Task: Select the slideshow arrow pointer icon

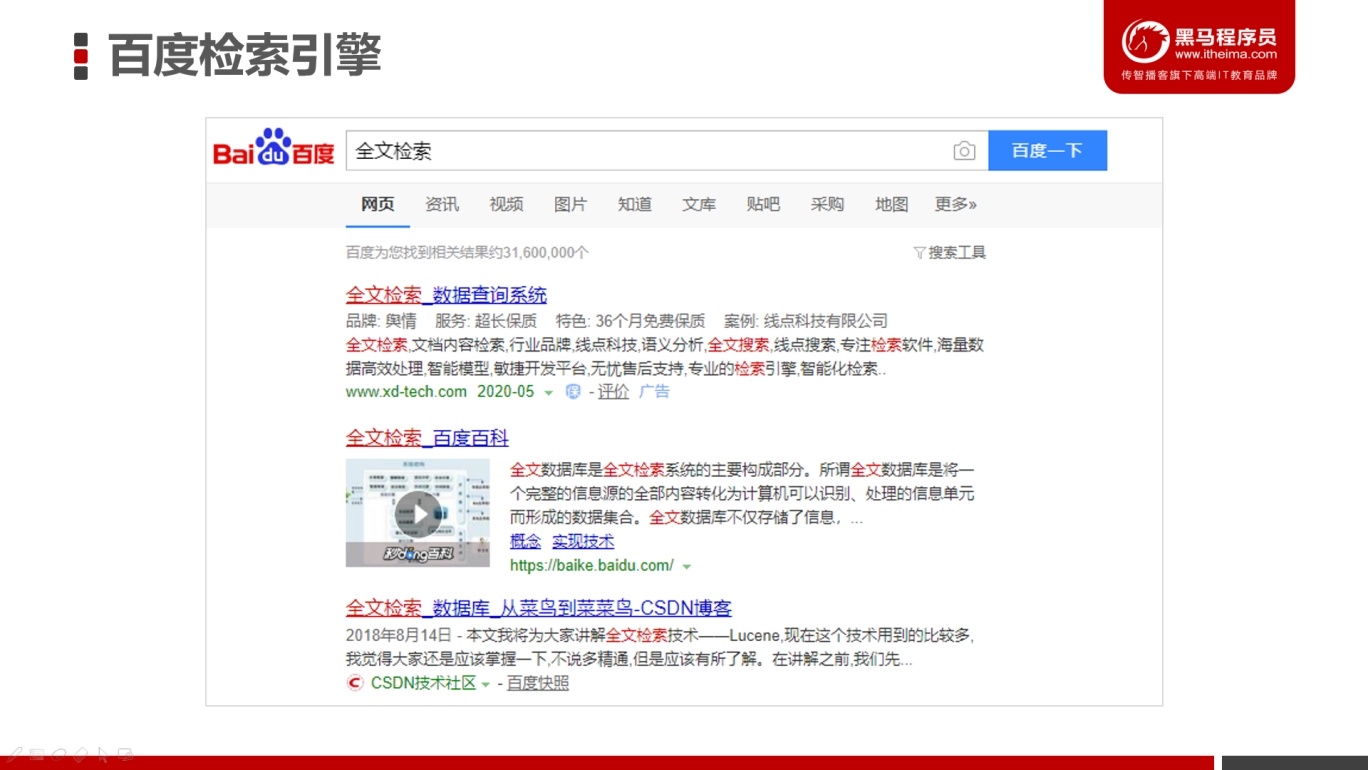Action: (x=103, y=754)
